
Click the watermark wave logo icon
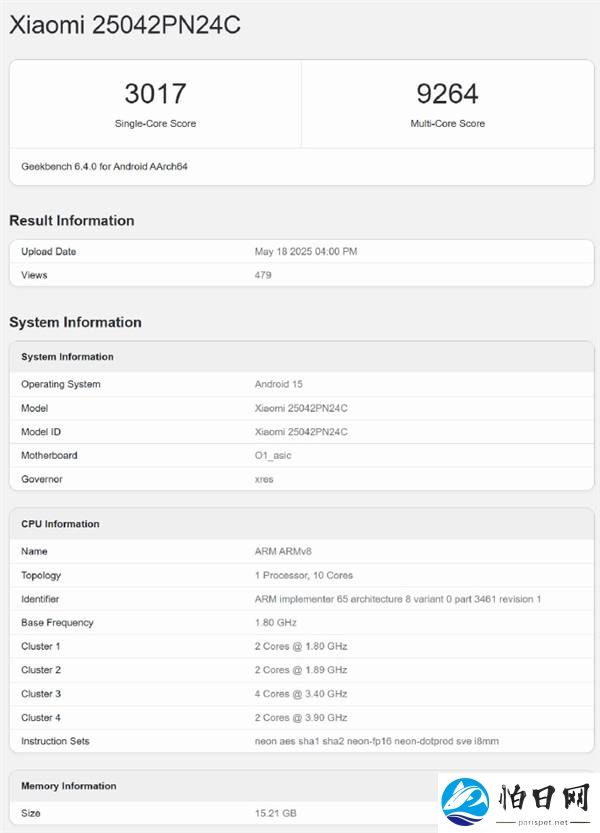(465, 801)
